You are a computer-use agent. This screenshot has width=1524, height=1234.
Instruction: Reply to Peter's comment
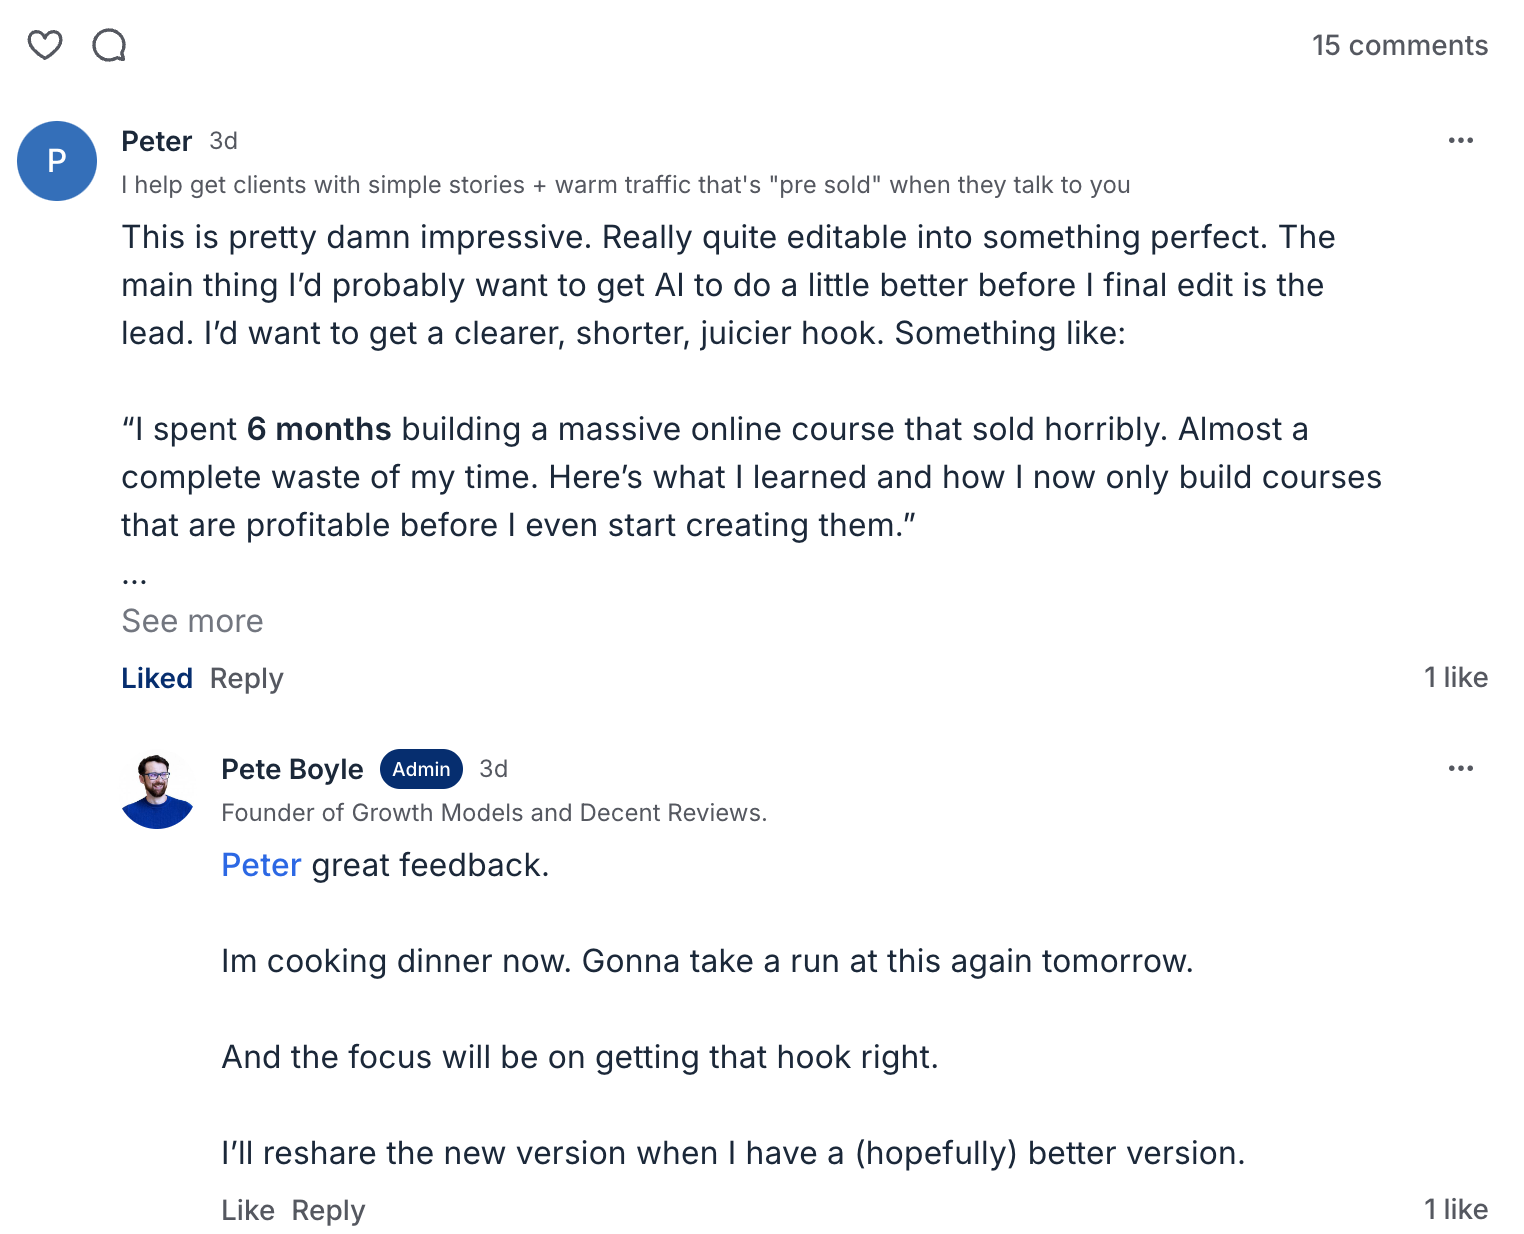[x=246, y=678]
